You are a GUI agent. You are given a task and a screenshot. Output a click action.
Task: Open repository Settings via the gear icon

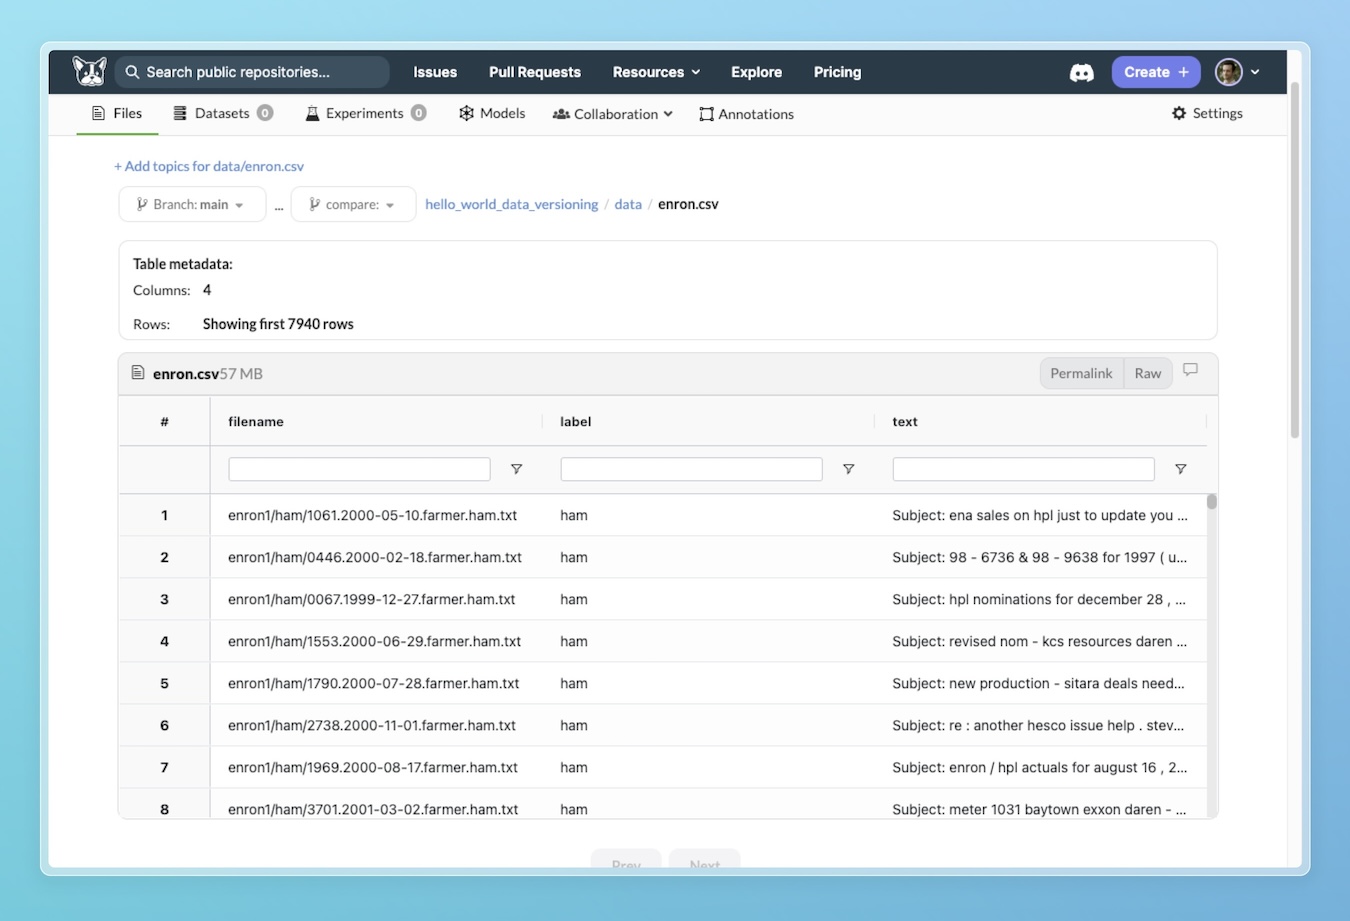tap(1178, 113)
